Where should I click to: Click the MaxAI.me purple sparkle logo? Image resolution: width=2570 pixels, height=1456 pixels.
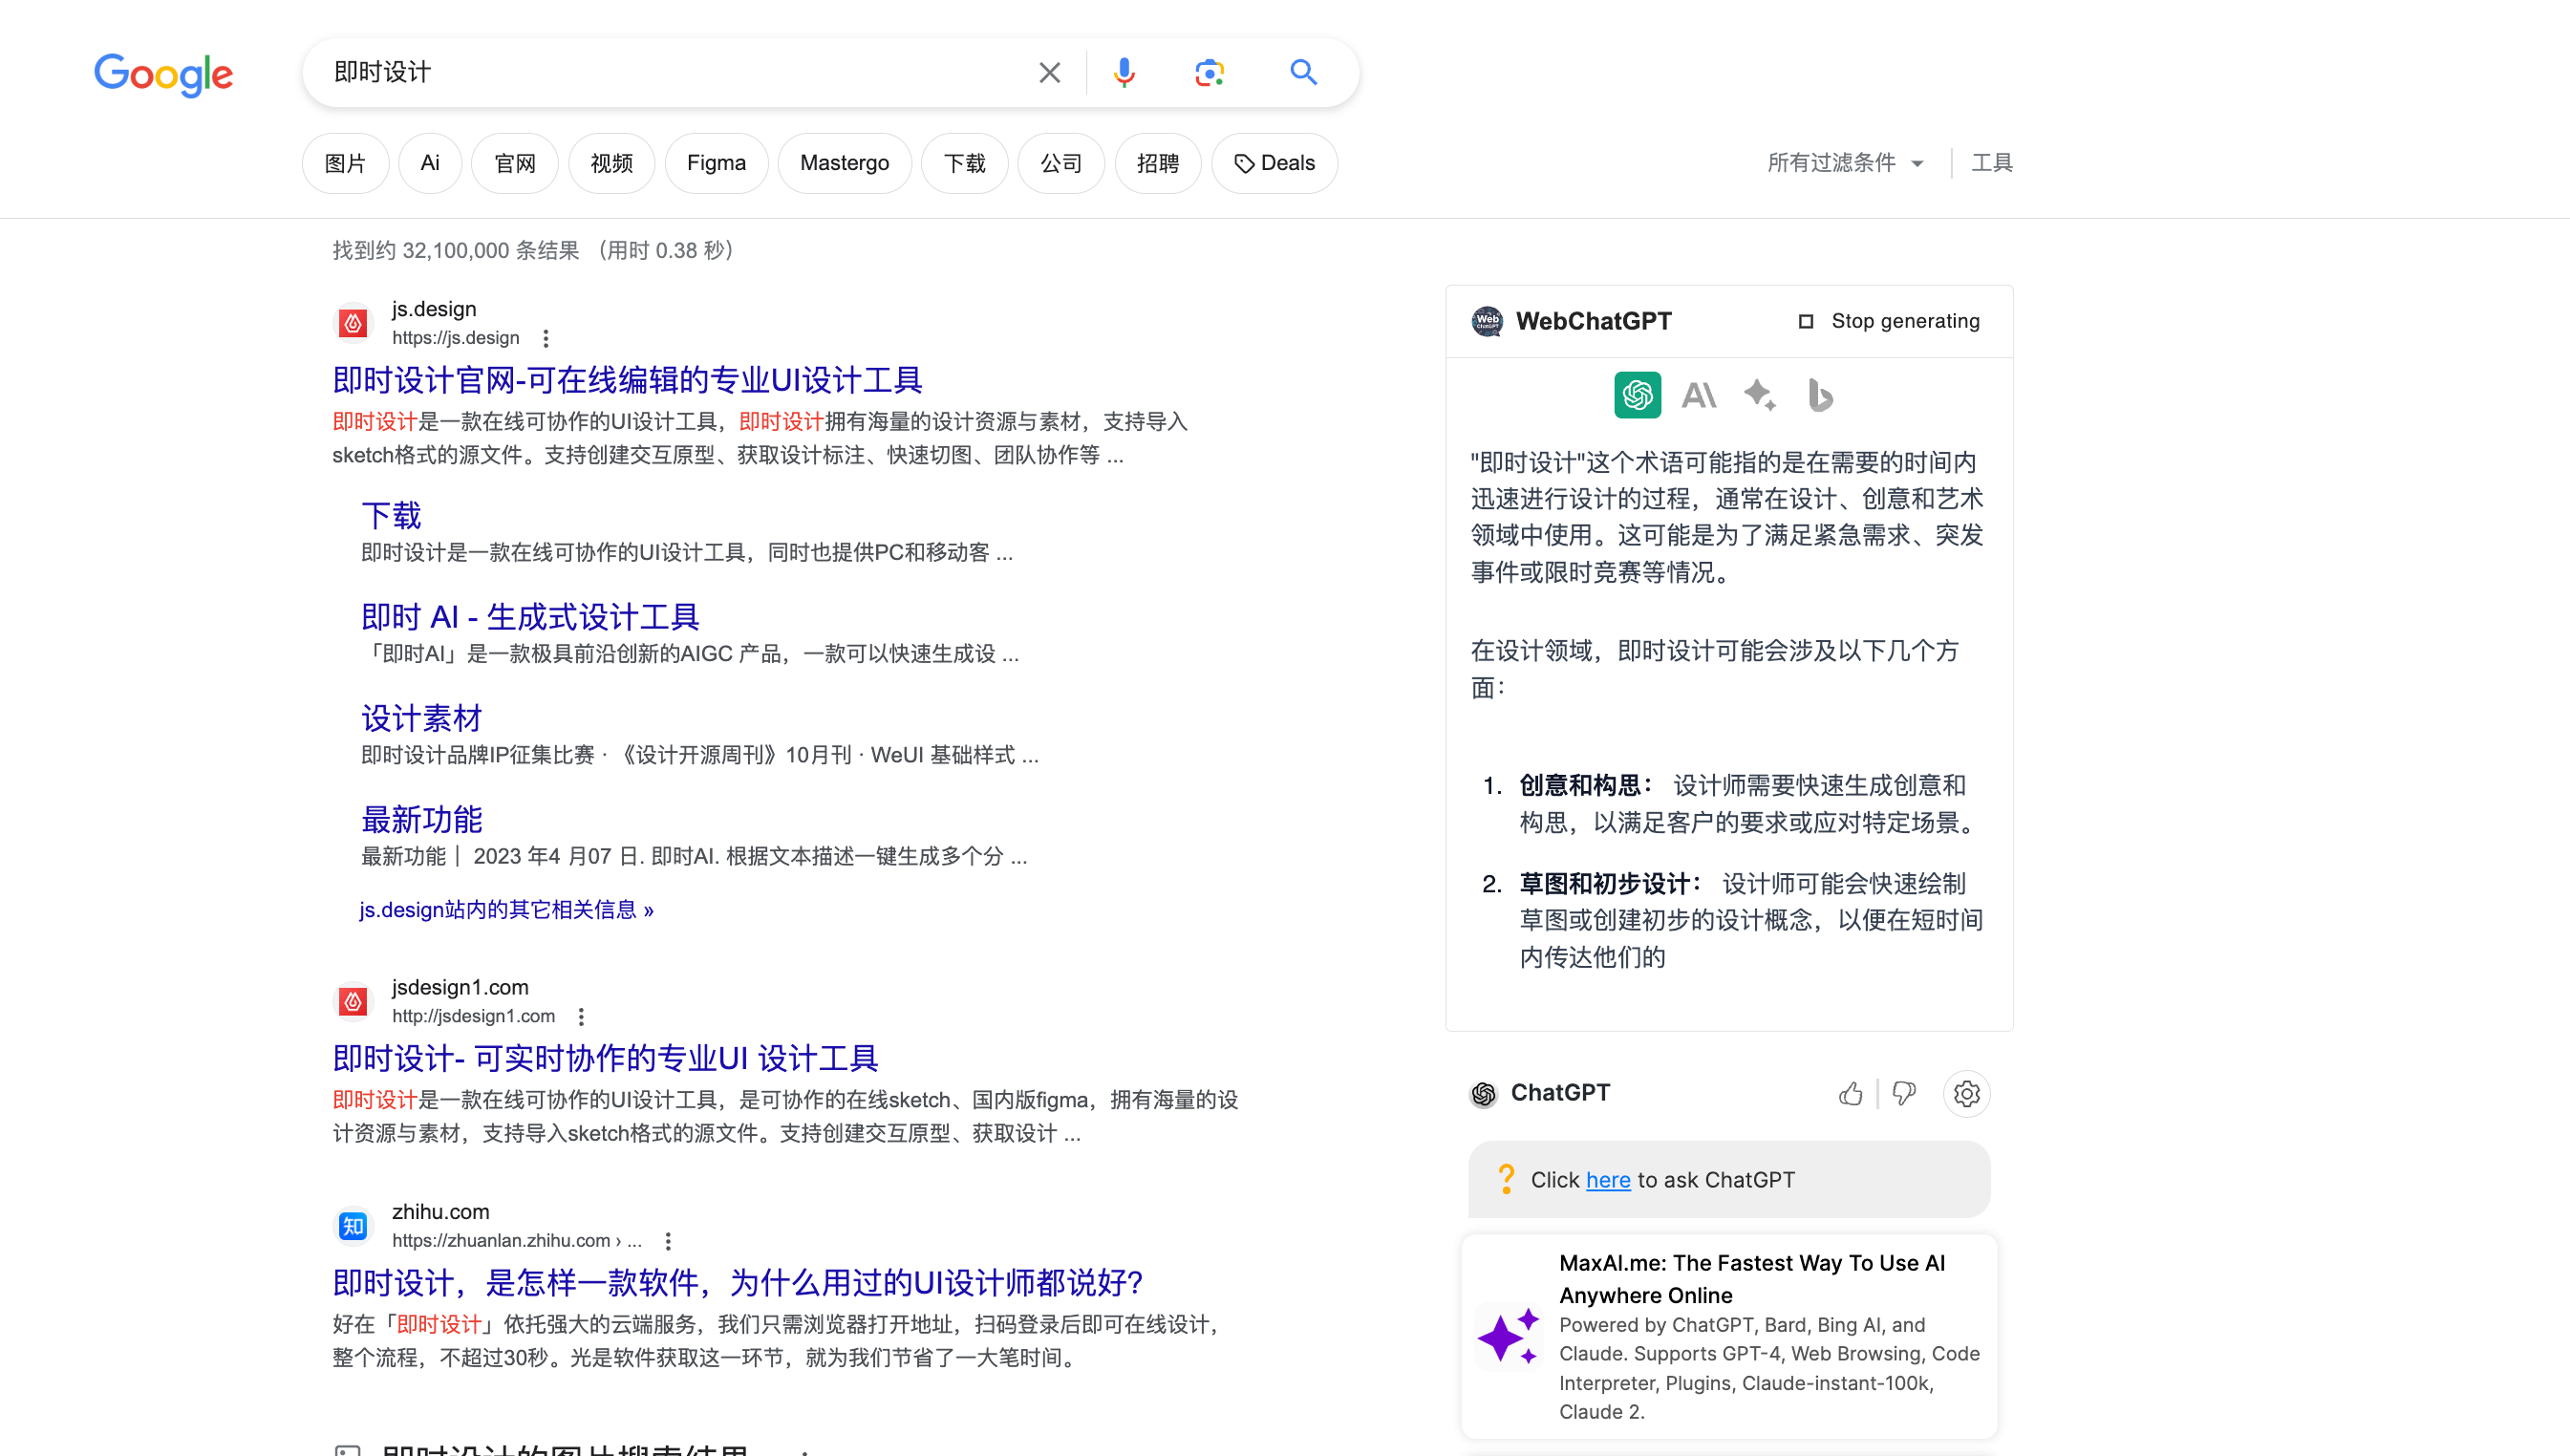pyautogui.click(x=1508, y=1337)
